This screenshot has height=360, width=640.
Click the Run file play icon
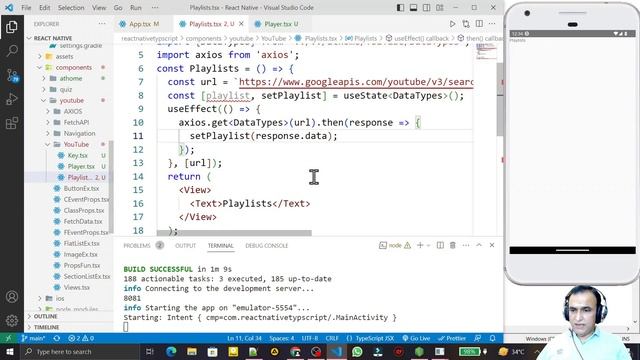pyautogui.click(x=452, y=24)
